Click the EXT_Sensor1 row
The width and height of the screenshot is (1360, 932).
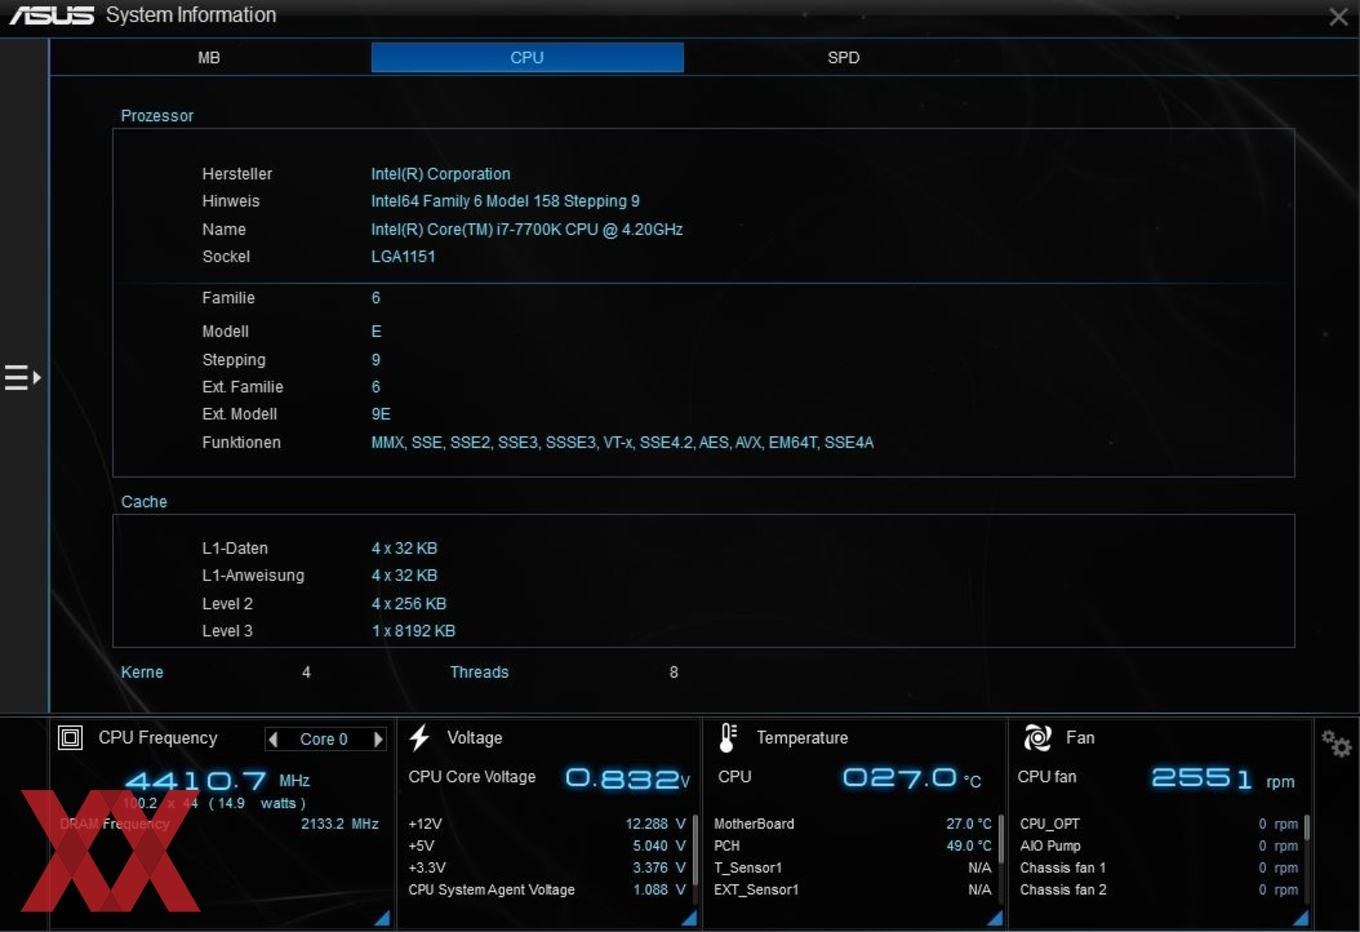coord(853,890)
